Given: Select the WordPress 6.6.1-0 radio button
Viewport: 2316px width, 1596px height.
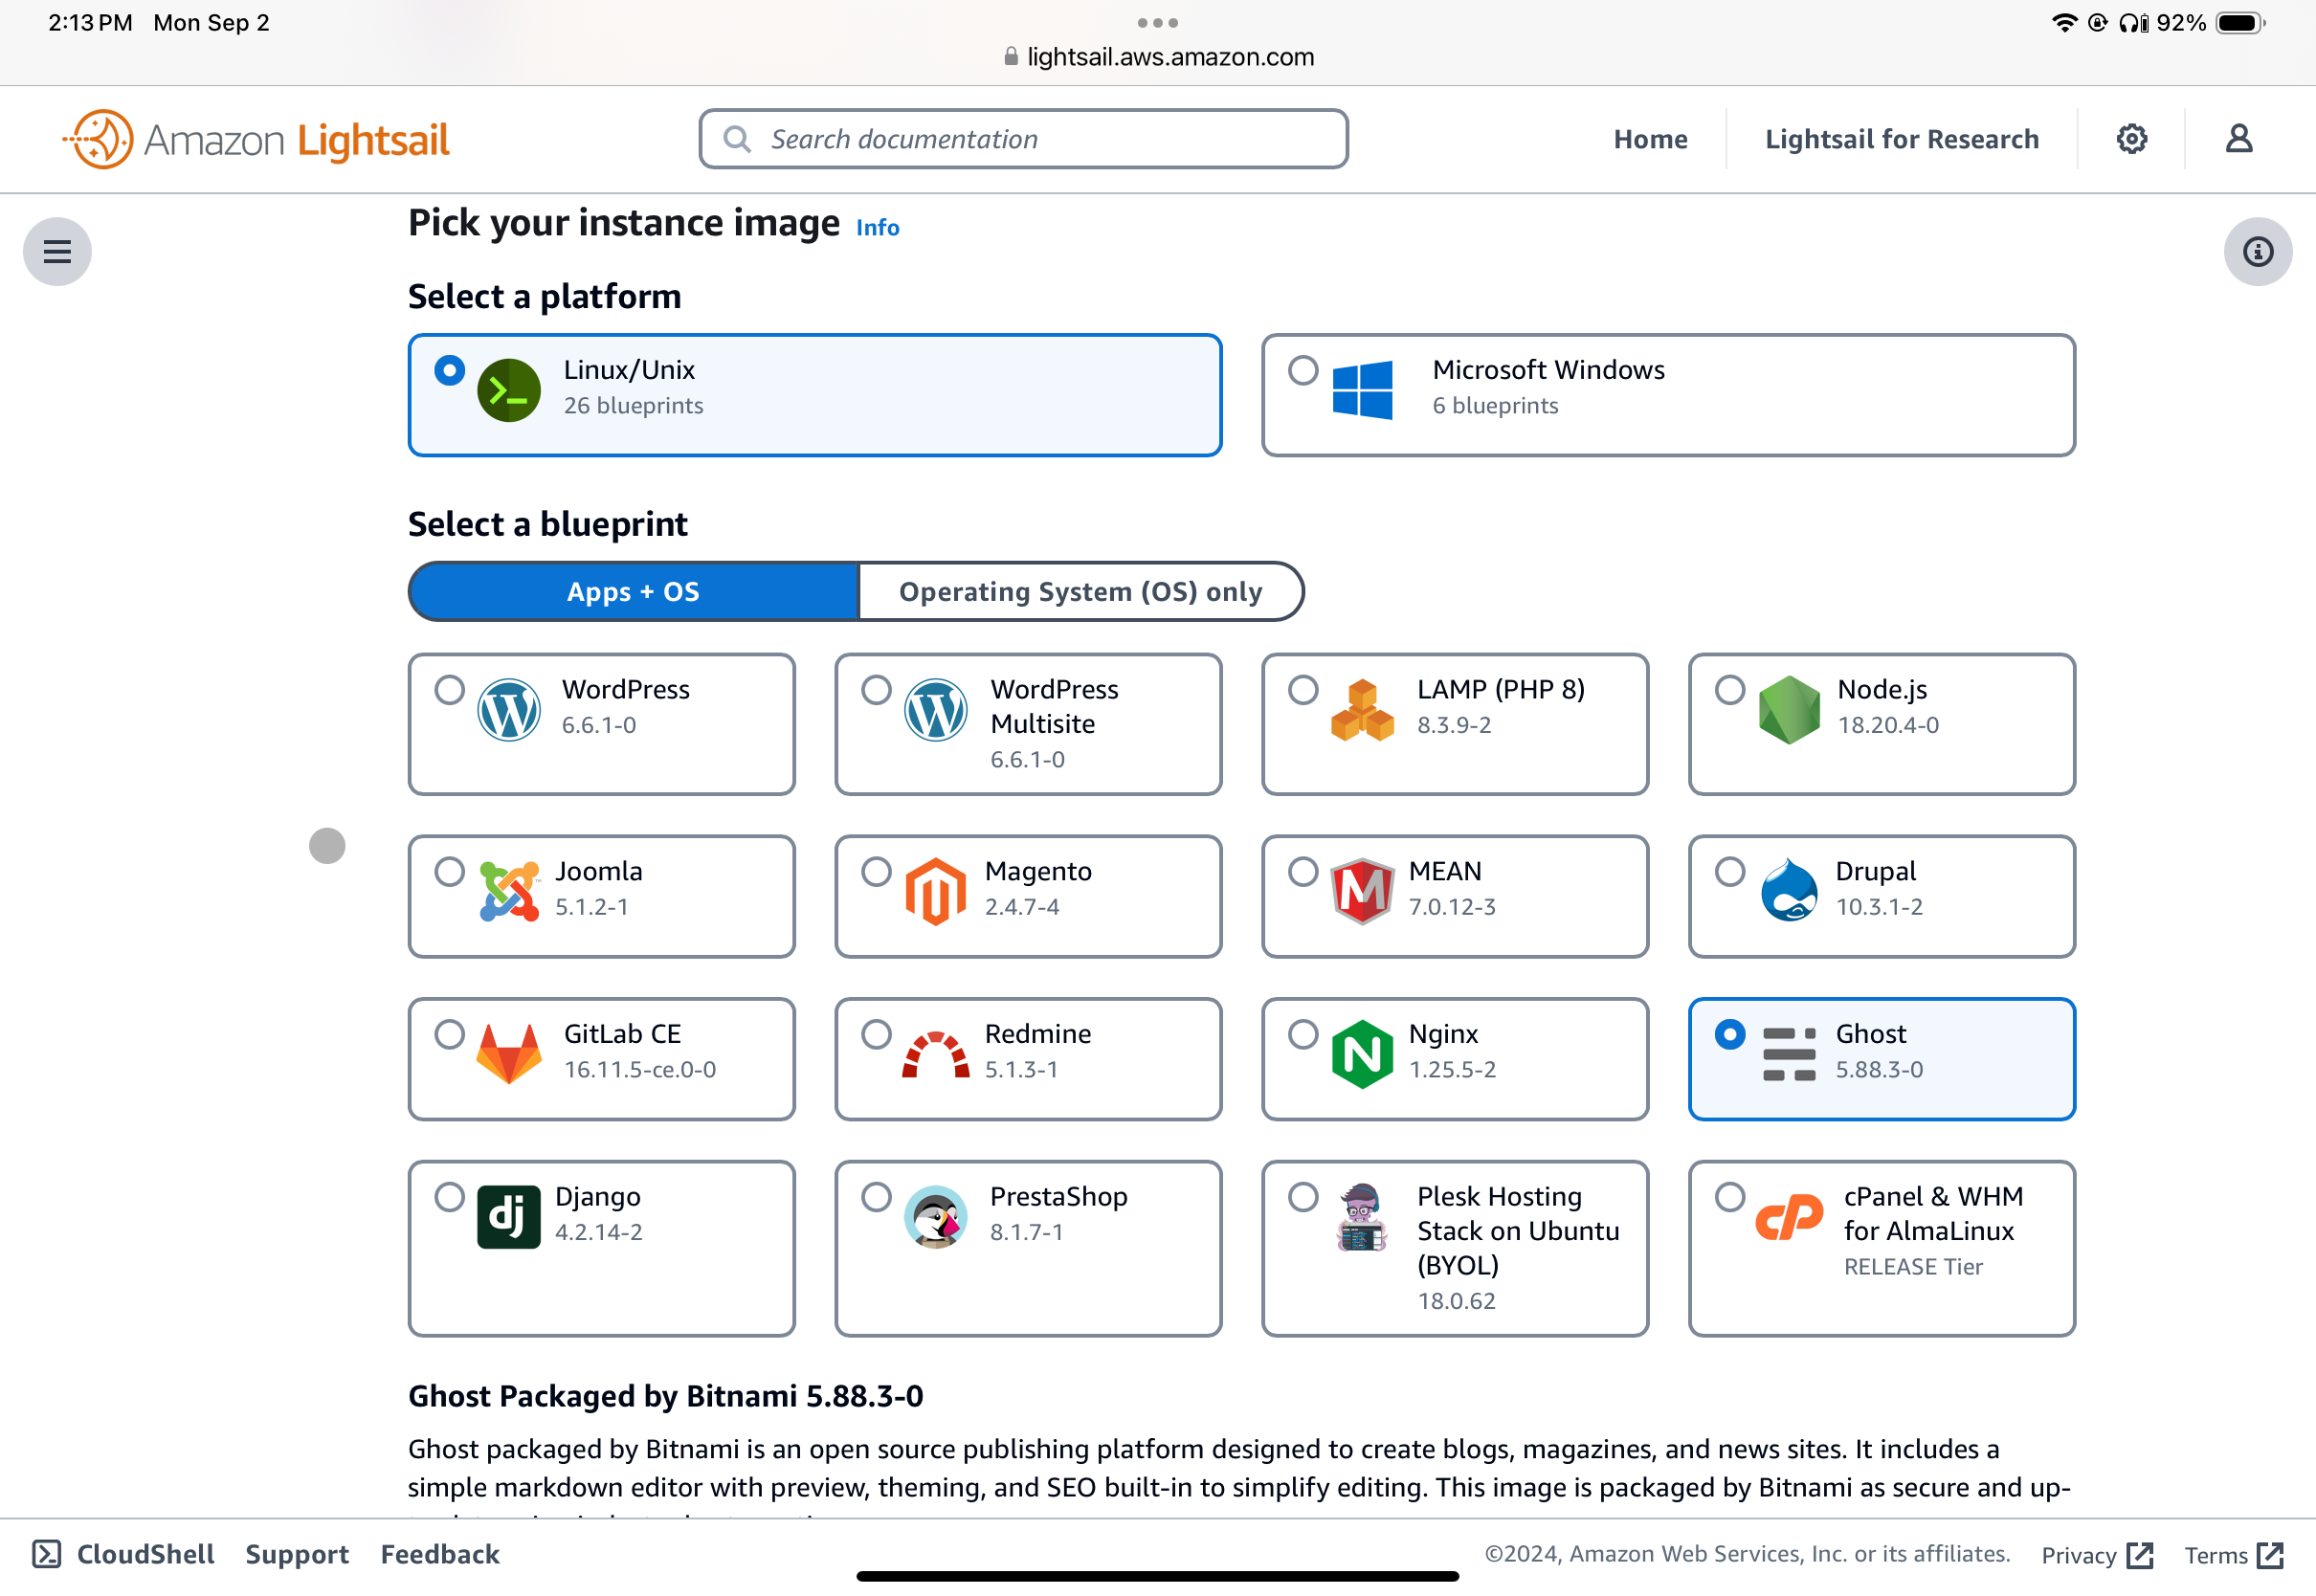Looking at the screenshot, I should [450, 690].
